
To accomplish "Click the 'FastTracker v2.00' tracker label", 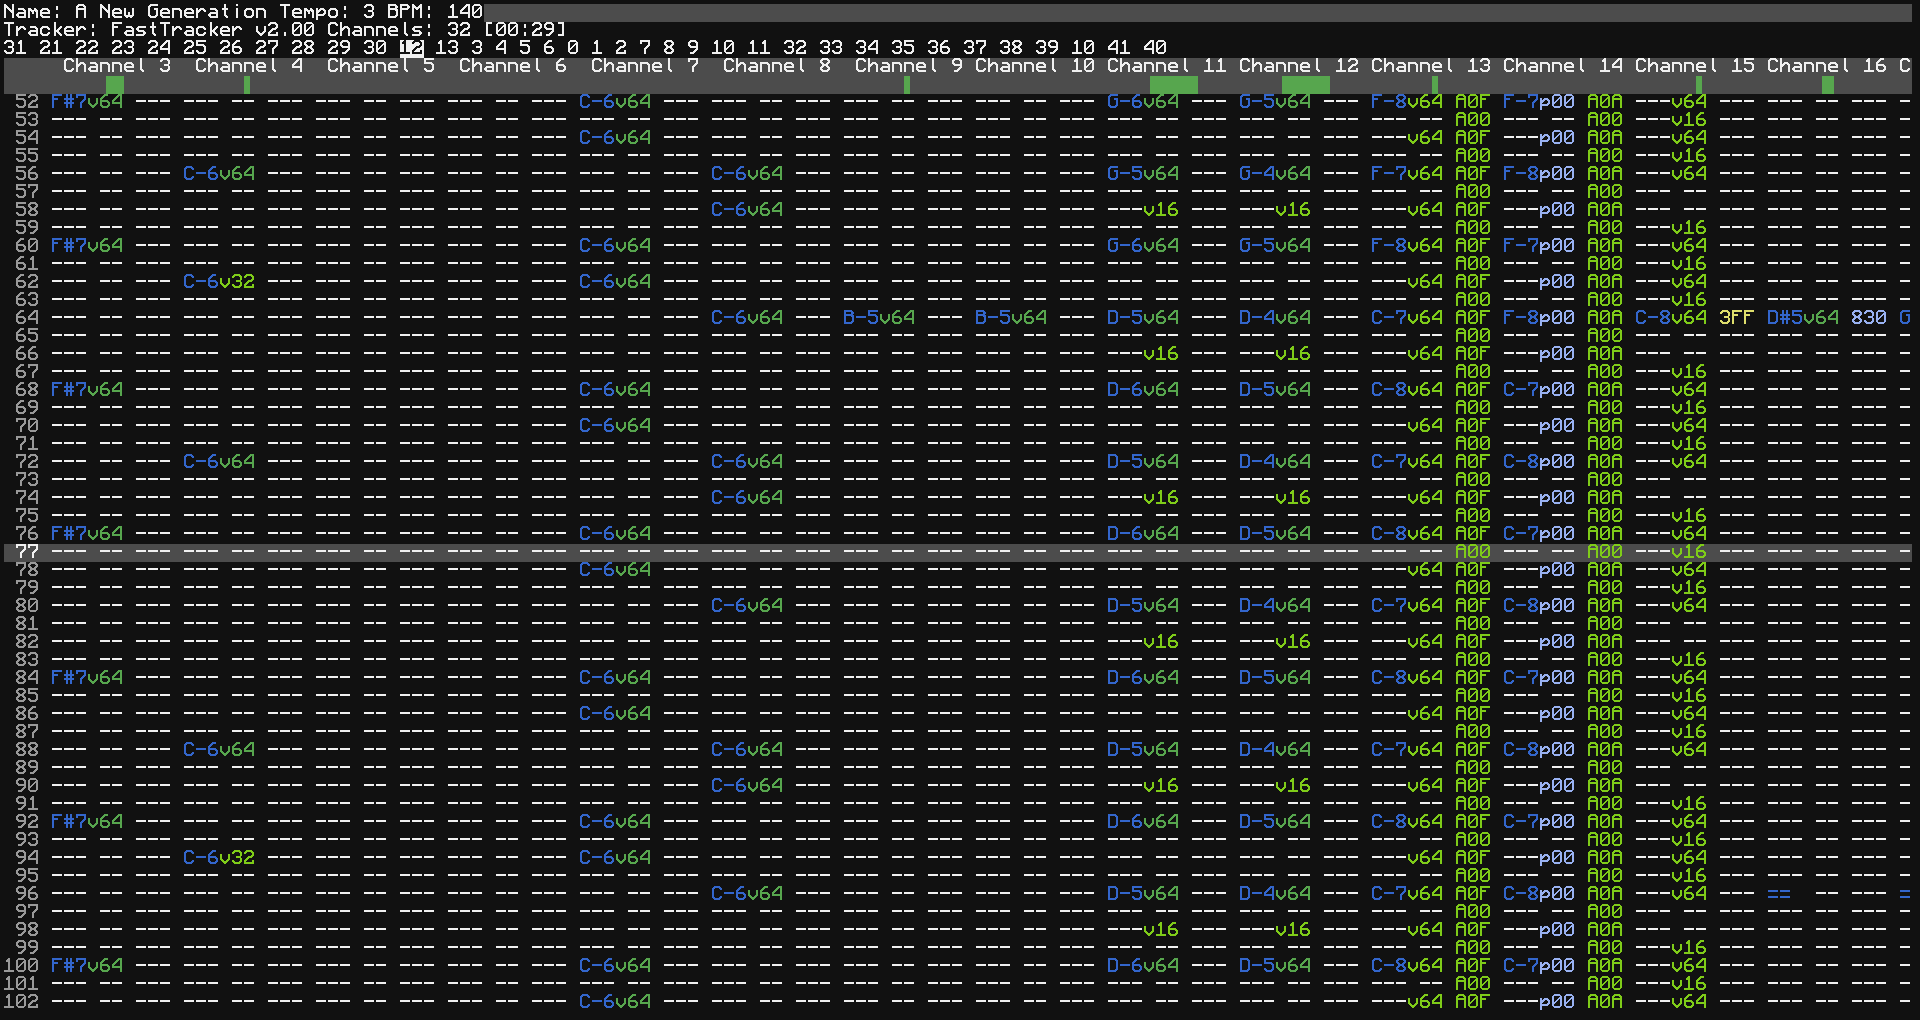I will point(213,29).
